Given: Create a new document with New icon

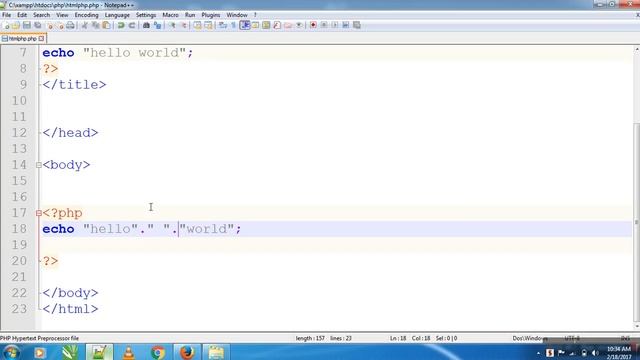Looking at the screenshot, I should tap(6, 25).
